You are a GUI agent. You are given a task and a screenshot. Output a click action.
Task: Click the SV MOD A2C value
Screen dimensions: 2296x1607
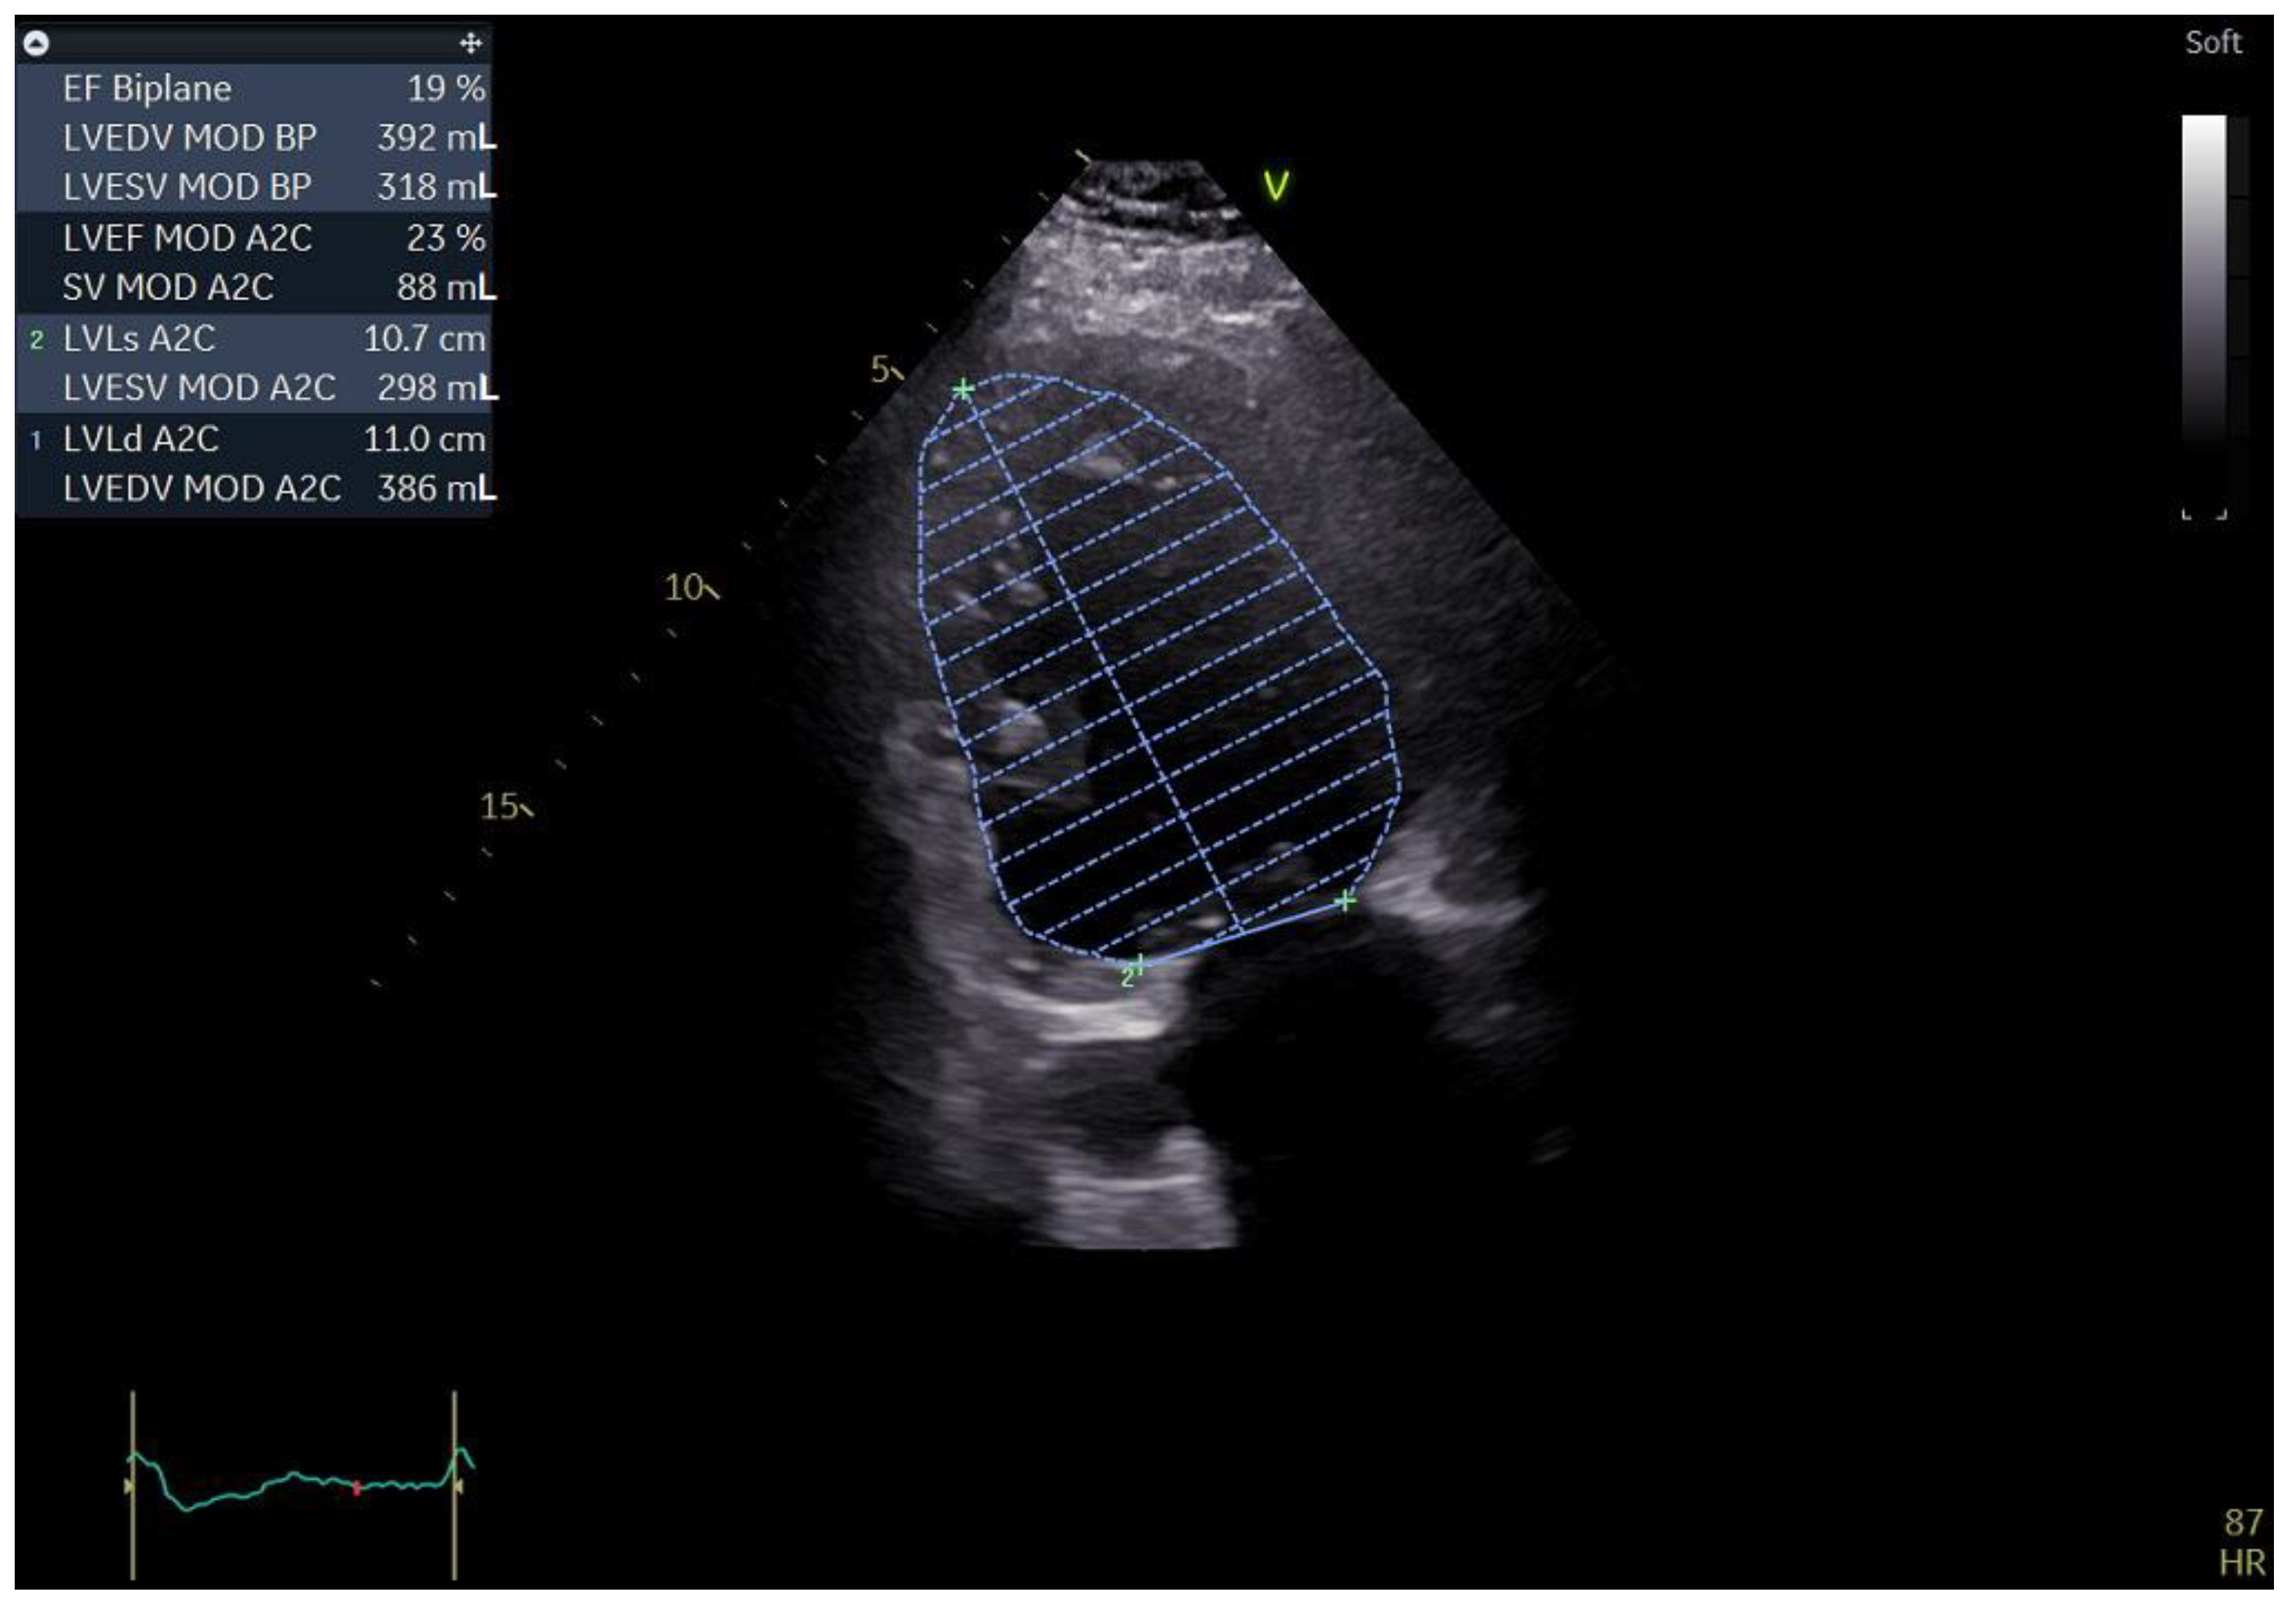point(445,288)
